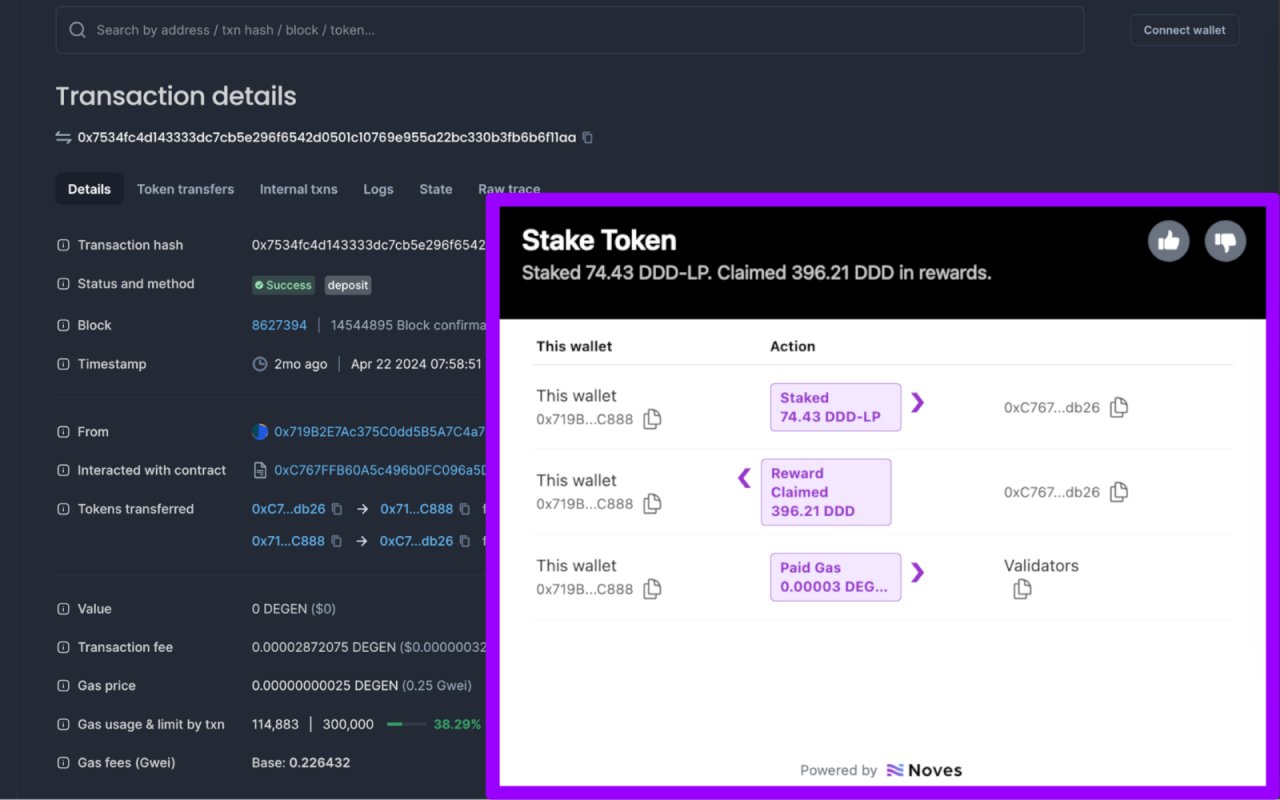
Task: Click the info icon next to From
Action: click(x=63, y=432)
